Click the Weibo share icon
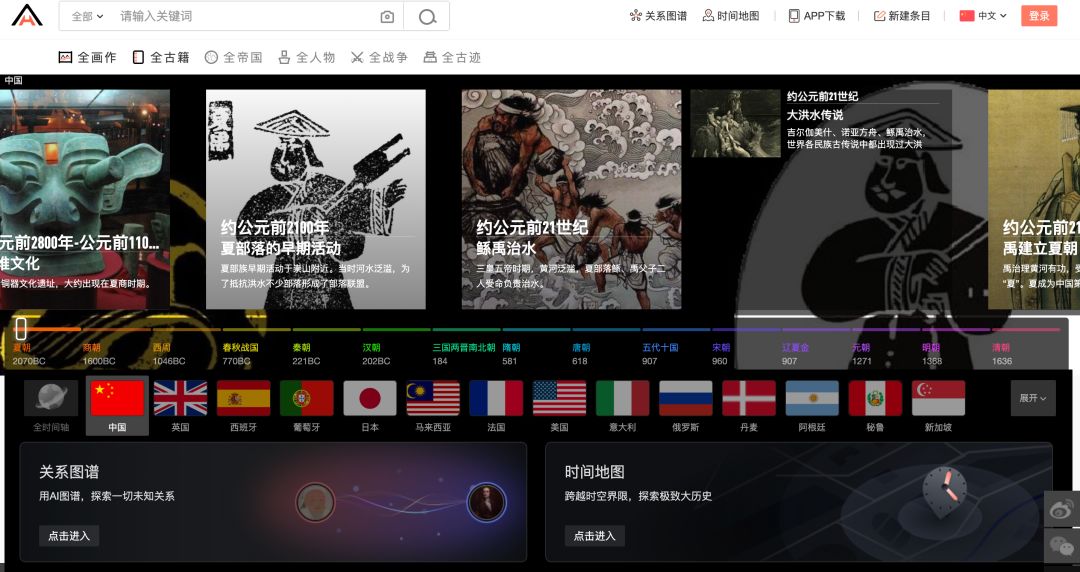This screenshot has height=572, width=1080. [1061, 509]
